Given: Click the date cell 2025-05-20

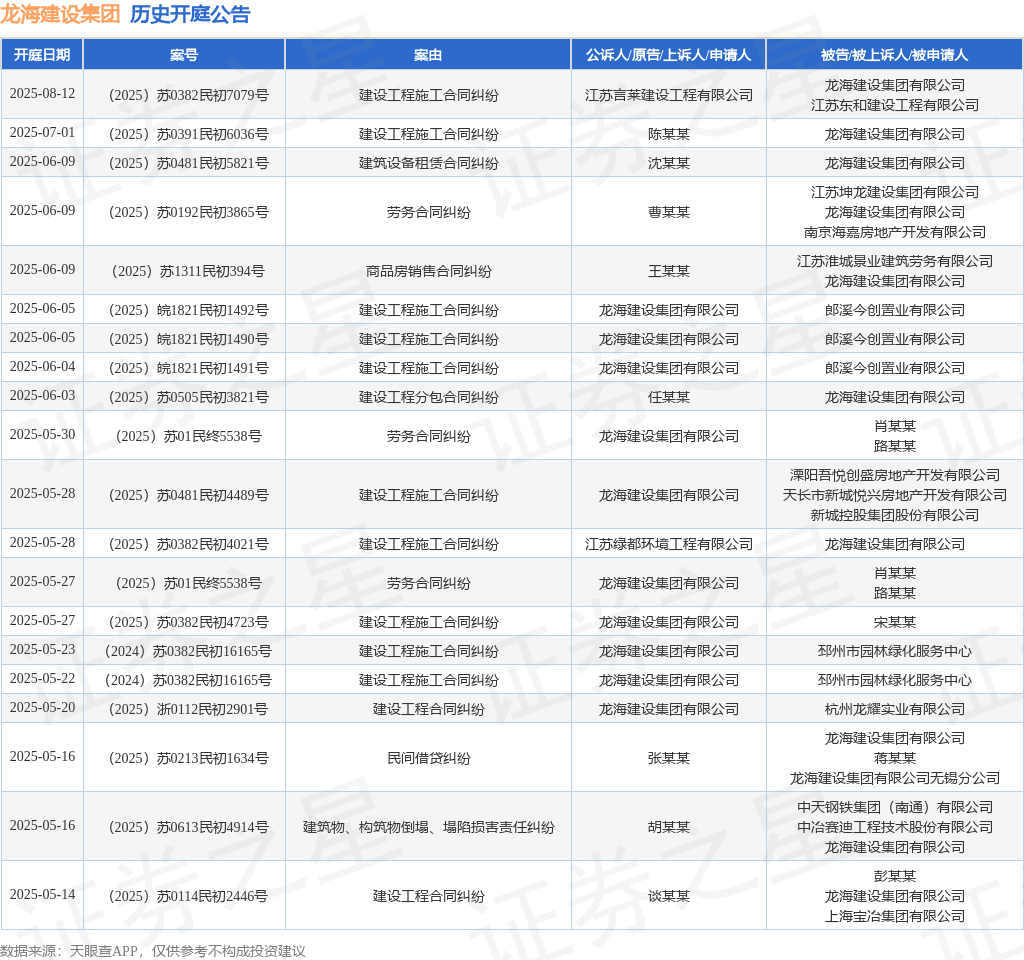Looking at the screenshot, I should [42, 707].
